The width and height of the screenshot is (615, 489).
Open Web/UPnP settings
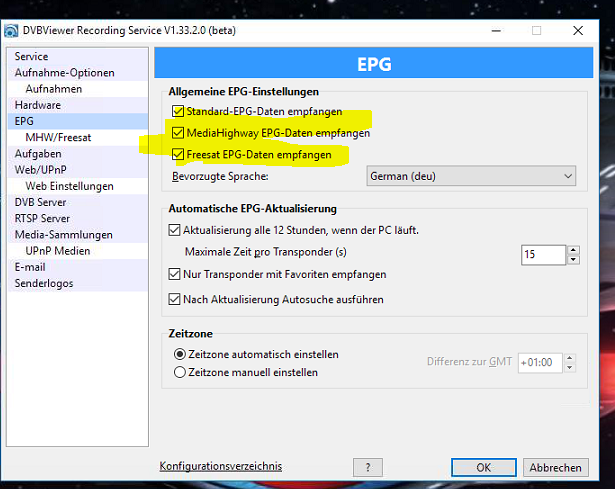click(78, 170)
